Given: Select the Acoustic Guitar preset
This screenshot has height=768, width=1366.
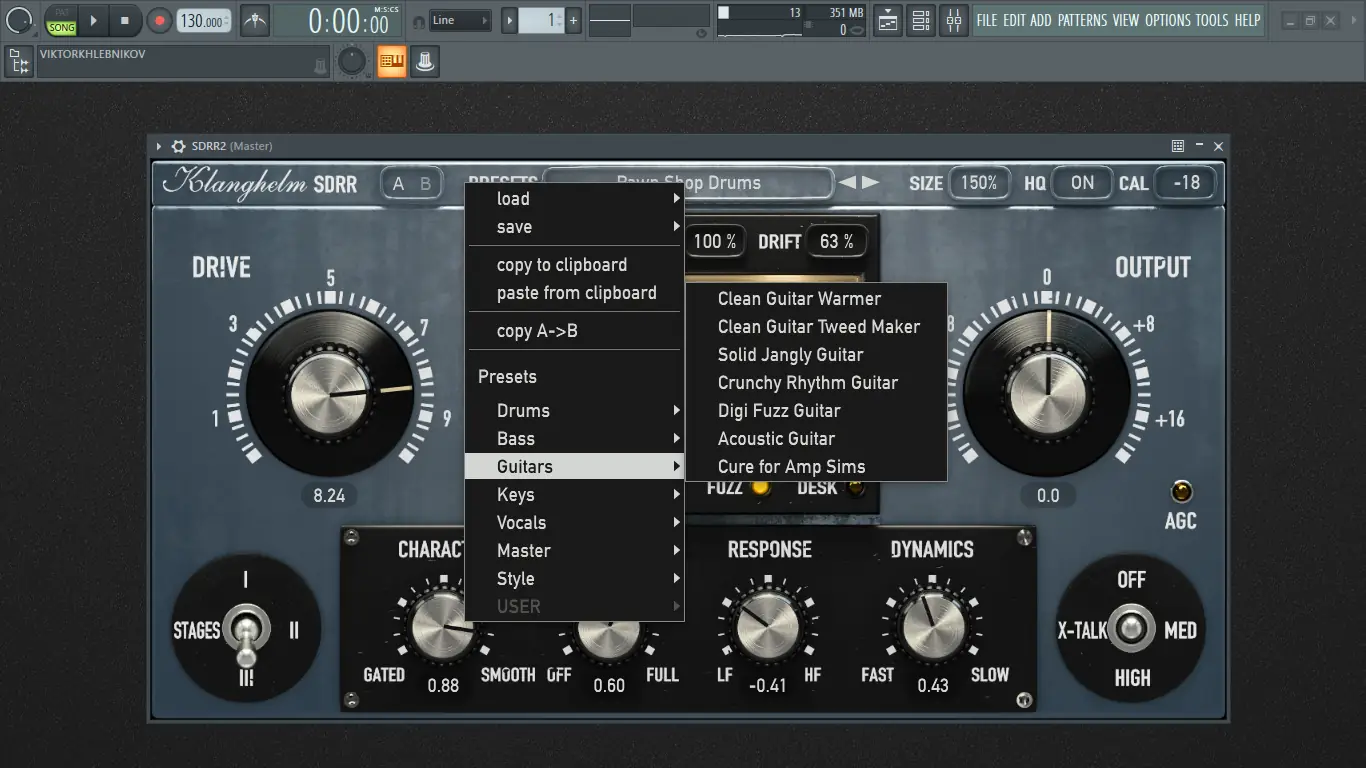Looking at the screenshot, I should pyautogui.click(x=816, y=439).
